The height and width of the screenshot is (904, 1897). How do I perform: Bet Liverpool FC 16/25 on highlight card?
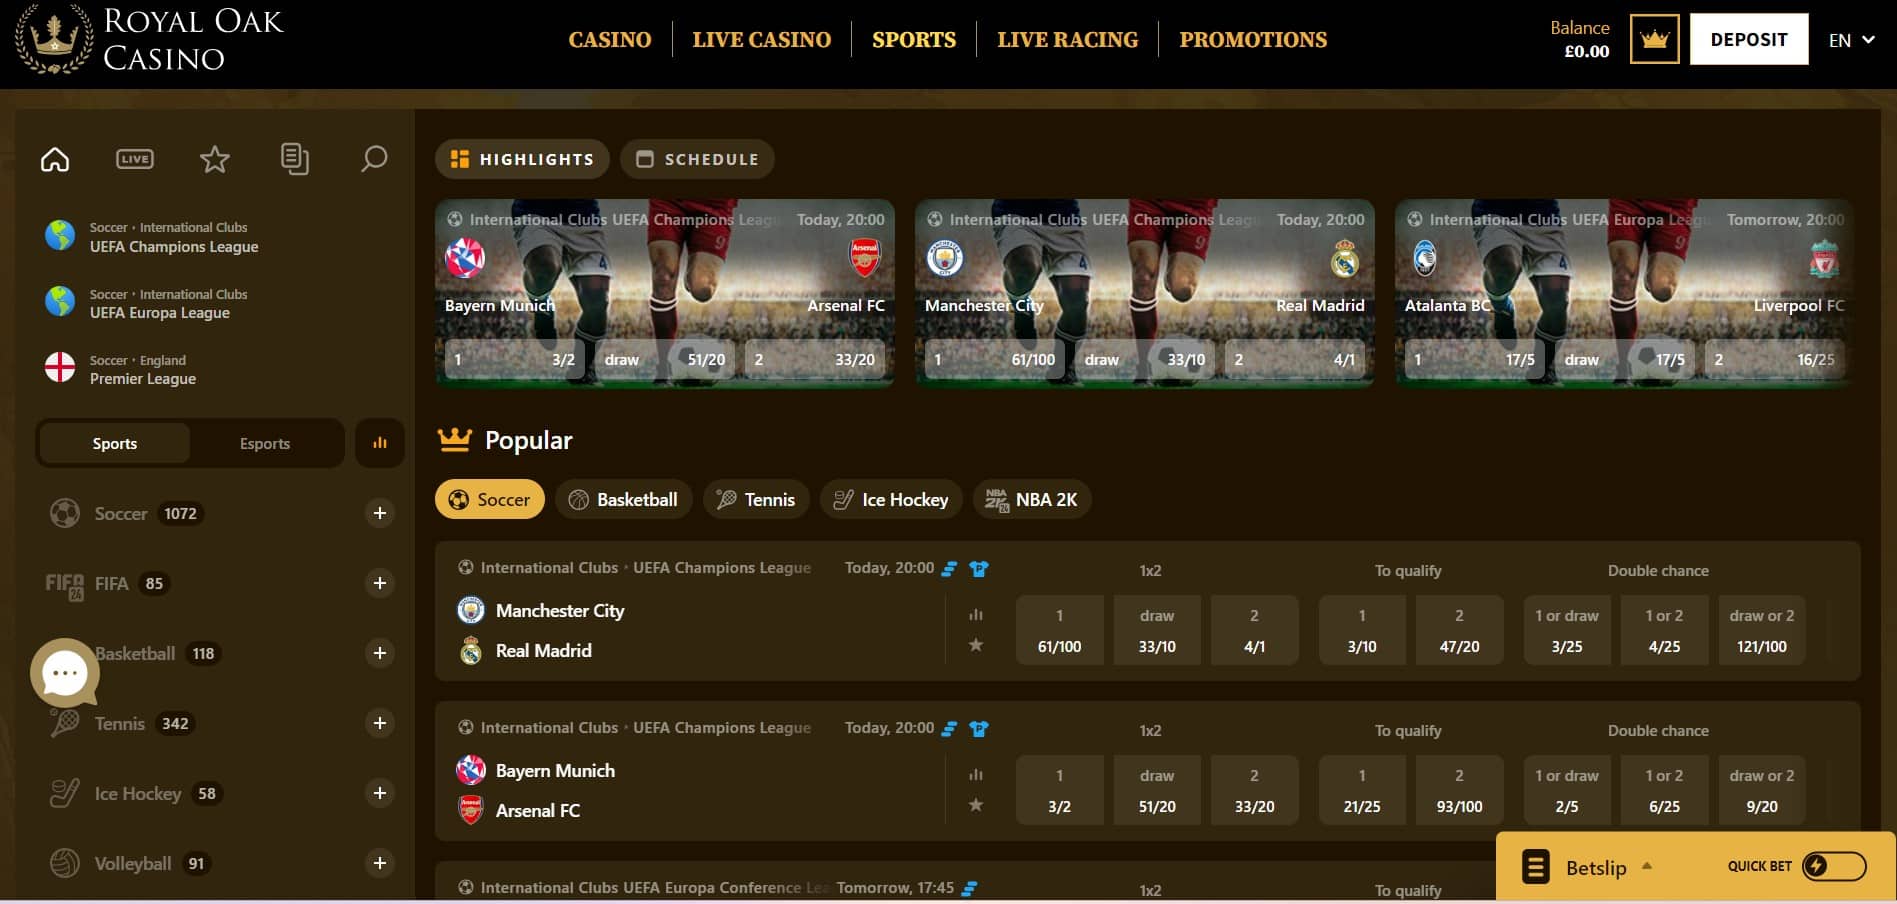[1775, 359]
